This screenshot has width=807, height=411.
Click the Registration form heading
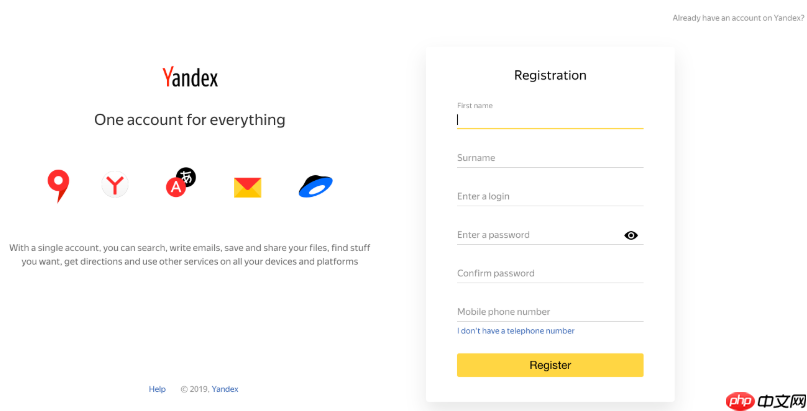pyautogui.click(x=550, y=75)
